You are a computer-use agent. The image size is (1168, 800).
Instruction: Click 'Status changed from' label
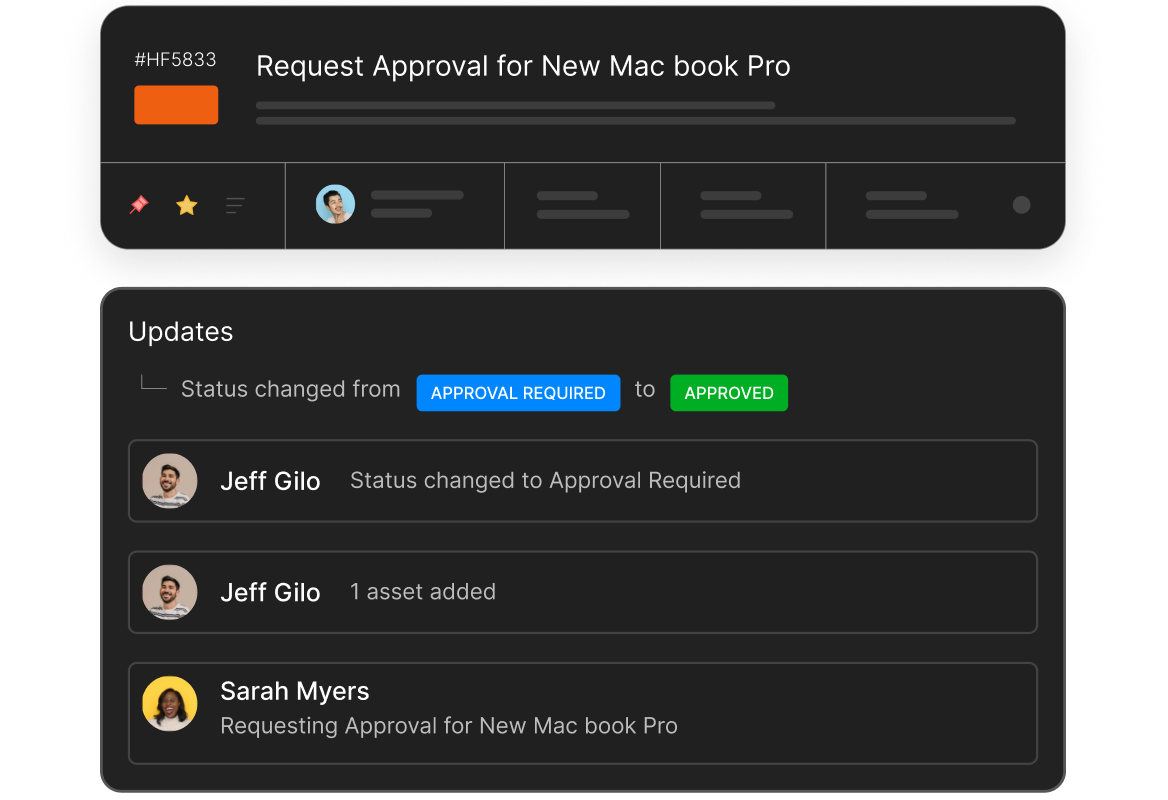point(291,389)
